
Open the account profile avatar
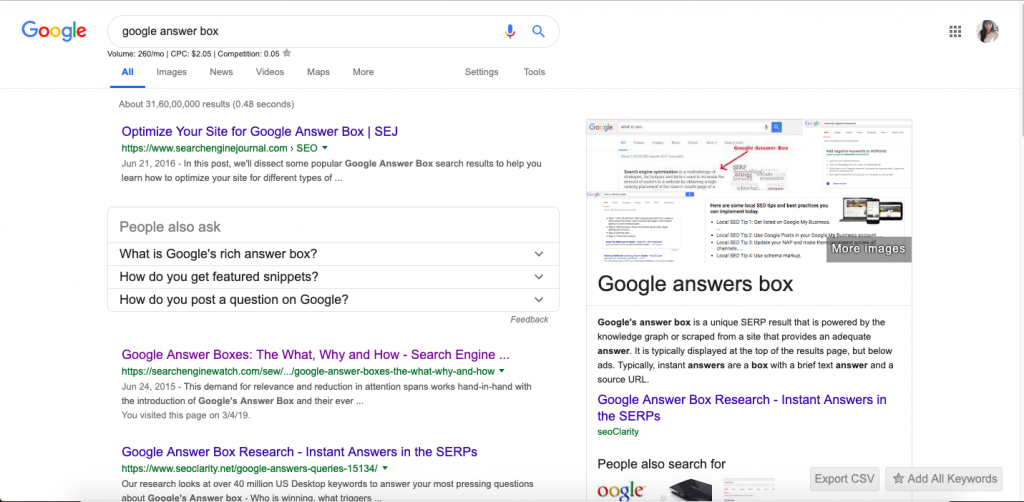coord(987,31)
